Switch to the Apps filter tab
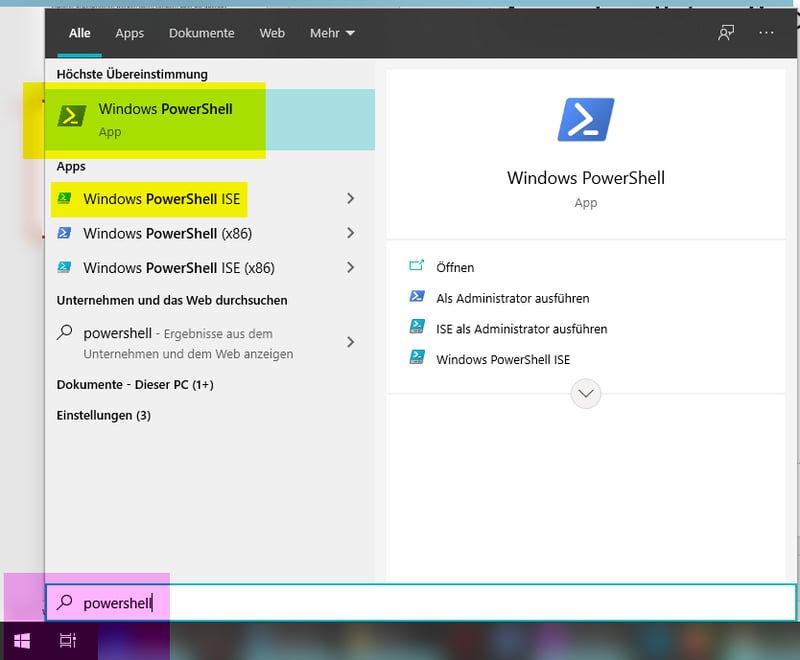Image resolution: width=800 pixels, height=660 pixels. tap(130, 33)
